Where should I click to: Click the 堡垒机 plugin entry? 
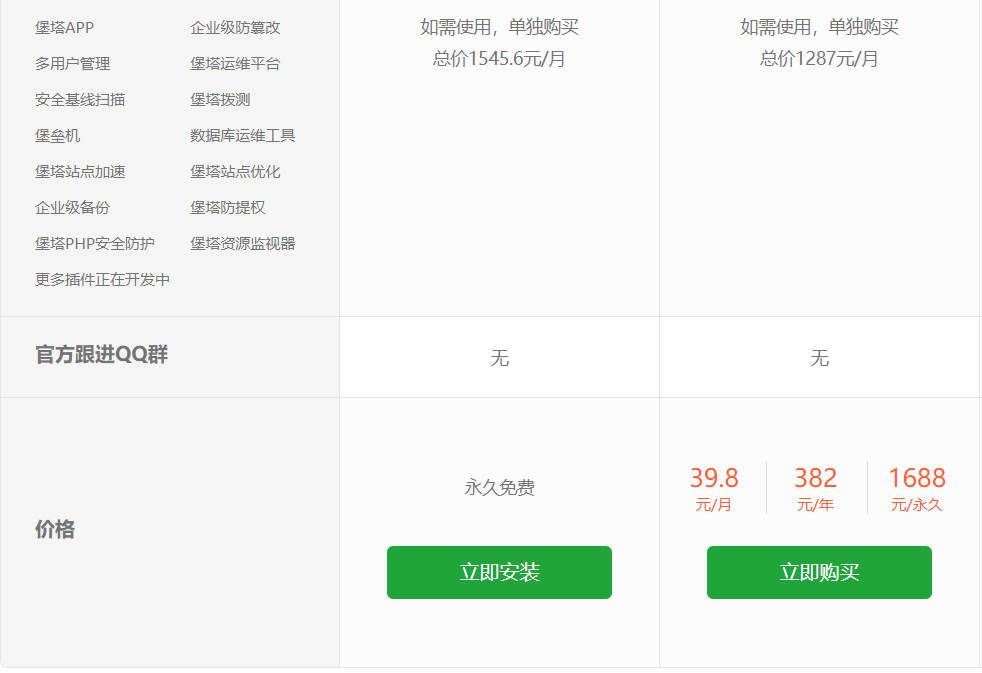tap(57, 136)
